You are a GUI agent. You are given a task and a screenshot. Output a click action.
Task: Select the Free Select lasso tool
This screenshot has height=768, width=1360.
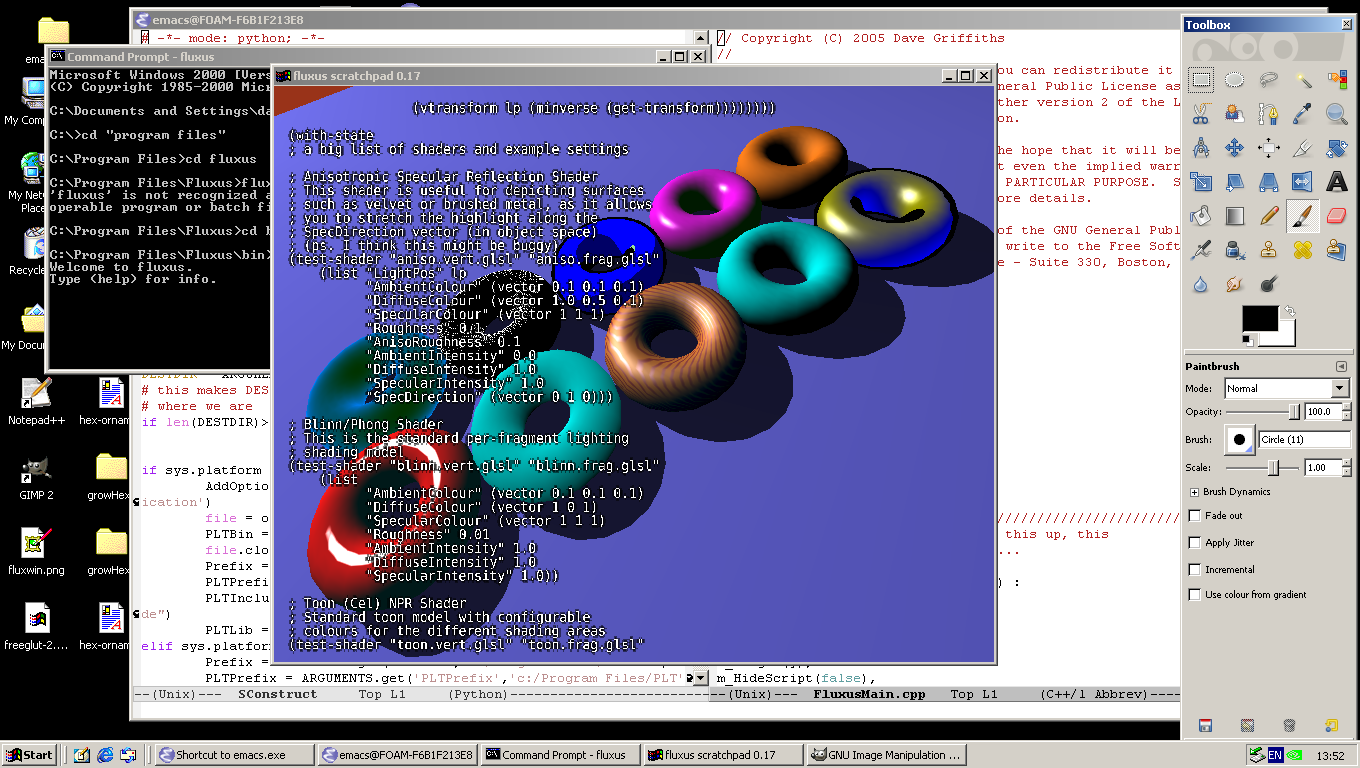coord(1269,80)
